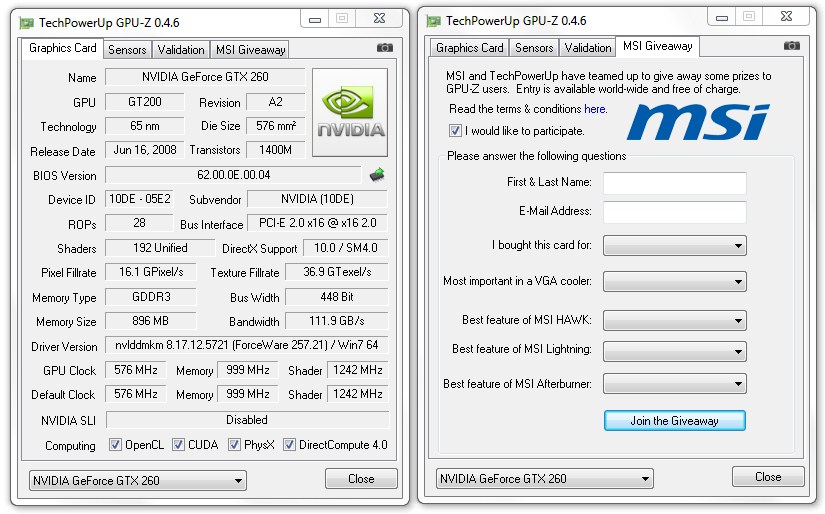
Task: Click the Bandwidth value 111.9 GB/s
Action: (337, 320)
